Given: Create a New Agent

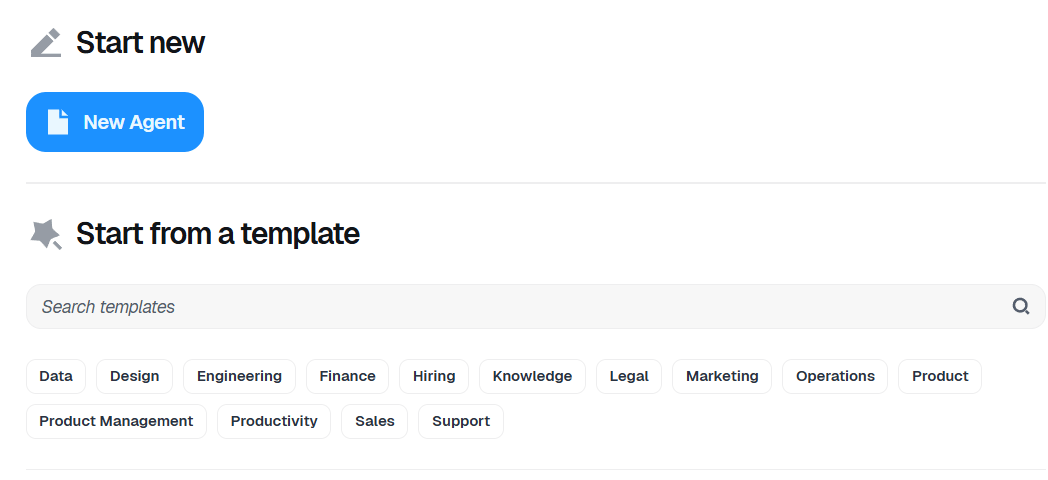Looking at the screenshot, I should coord(115,122).
